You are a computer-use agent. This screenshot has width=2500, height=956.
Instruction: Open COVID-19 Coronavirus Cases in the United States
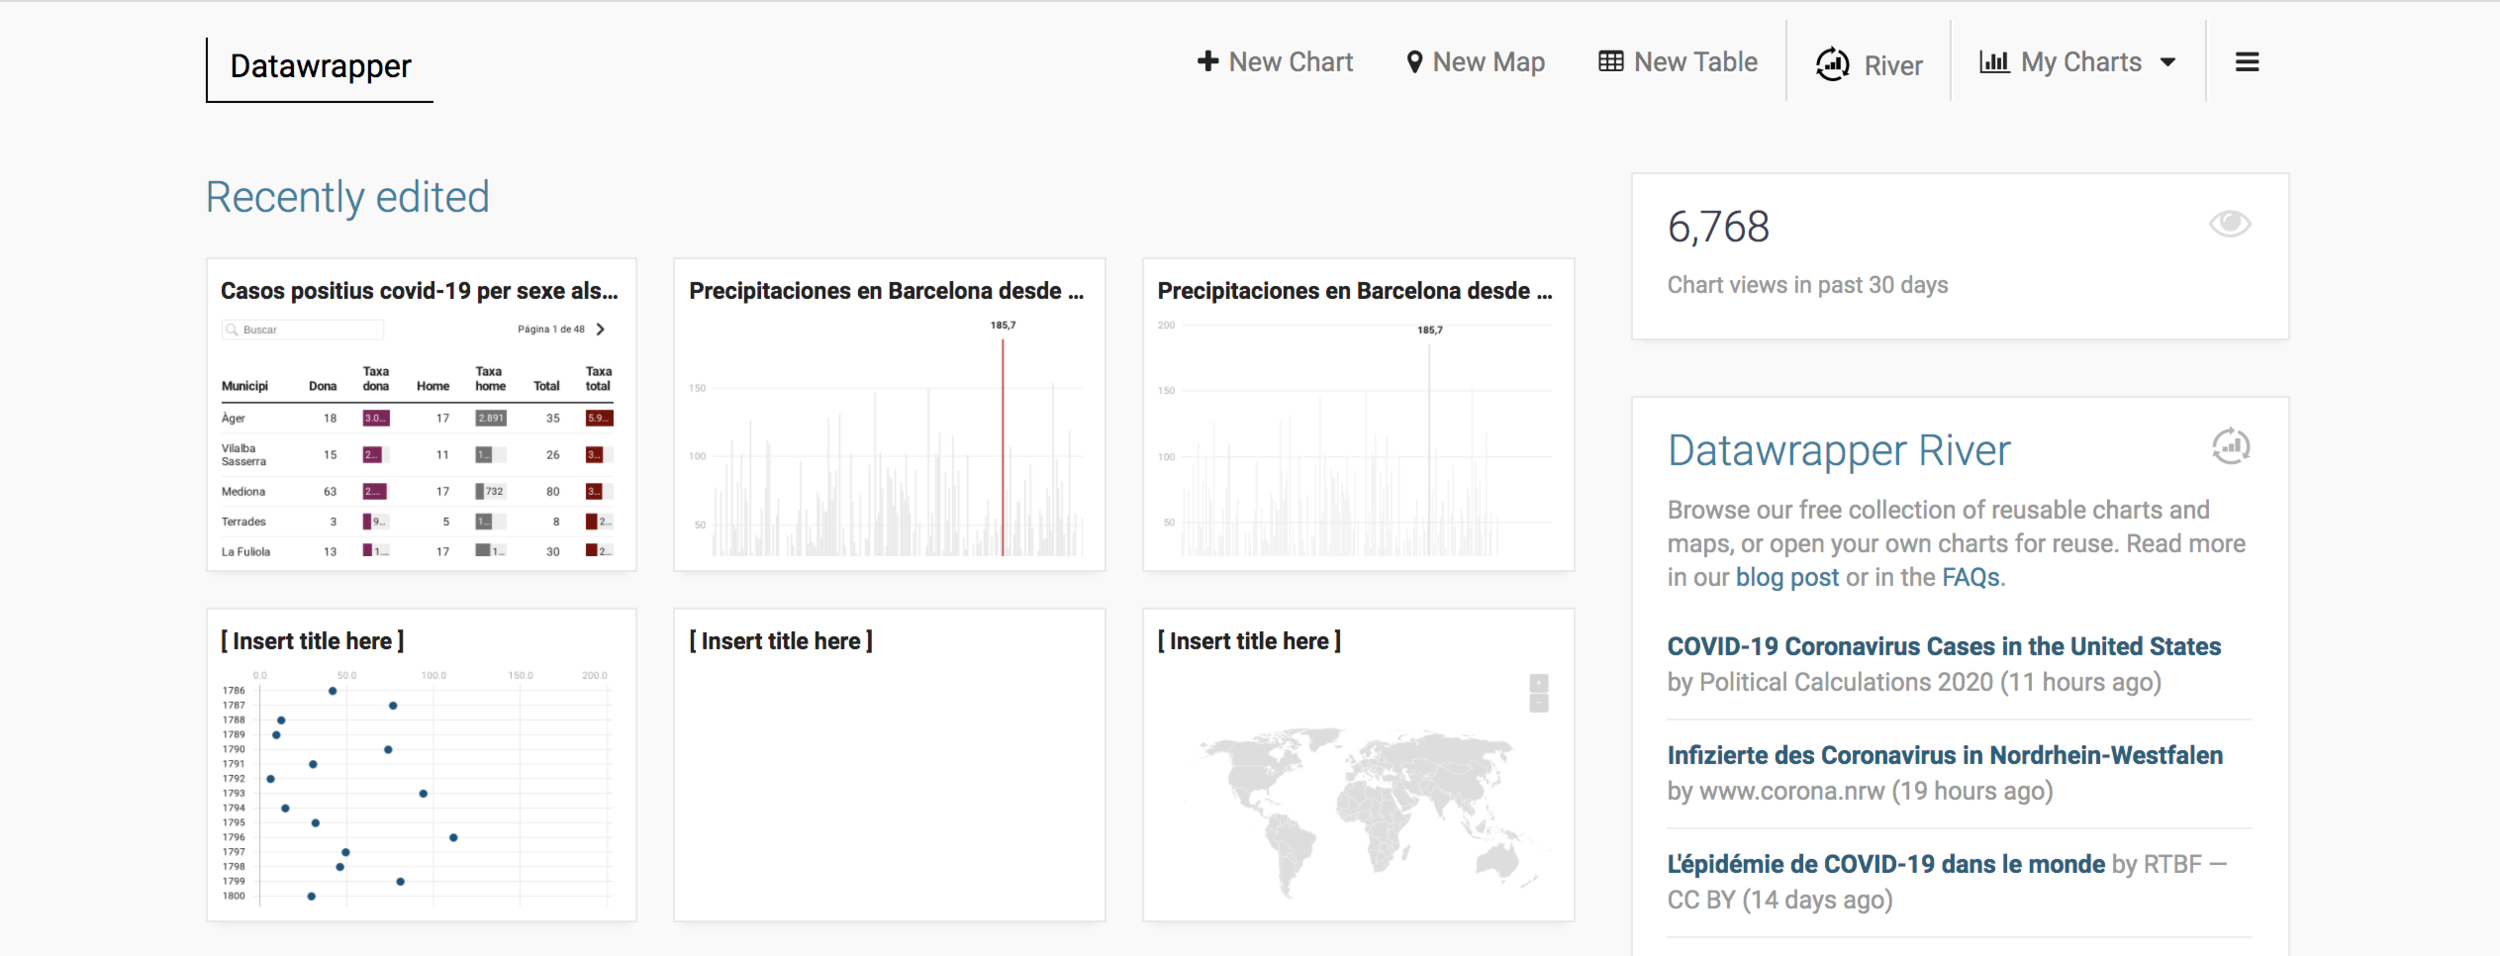tap(1943, 646)
